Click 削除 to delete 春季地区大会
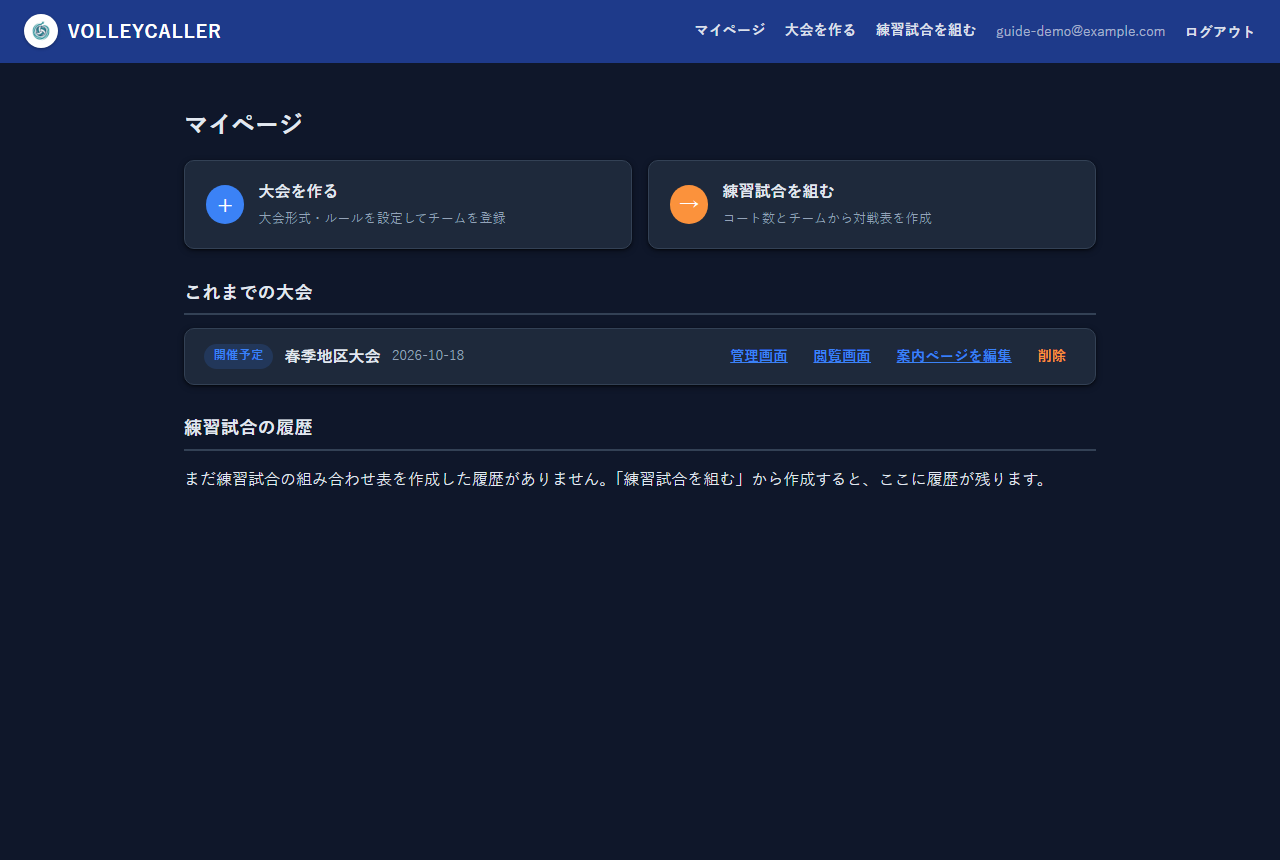The width and height of the screenshot is (1280, 860). pyautogui.click(x=1052, y=356)
